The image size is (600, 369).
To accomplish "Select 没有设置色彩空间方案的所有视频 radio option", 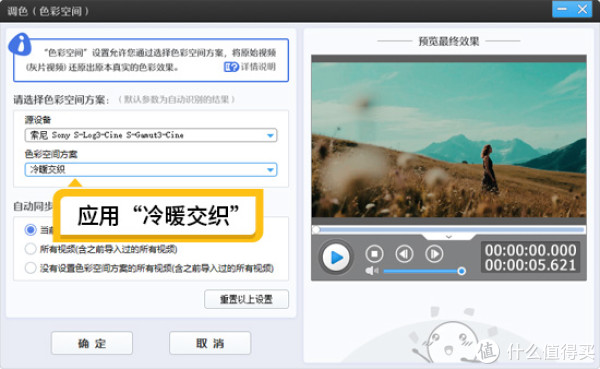I will point(31,268).
